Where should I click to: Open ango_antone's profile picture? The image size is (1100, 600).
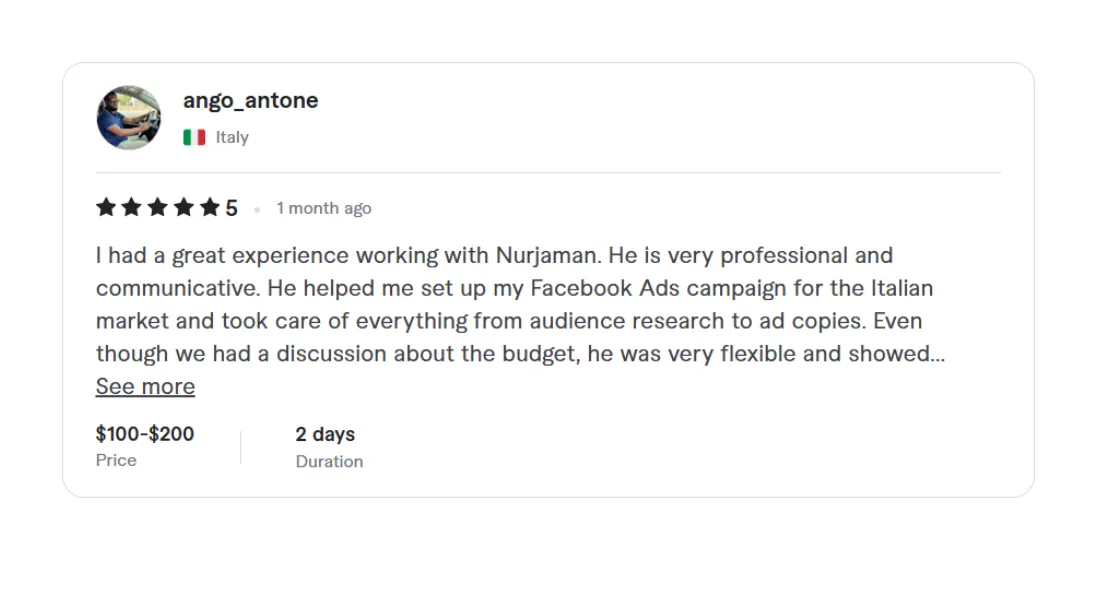coord(128,118)
